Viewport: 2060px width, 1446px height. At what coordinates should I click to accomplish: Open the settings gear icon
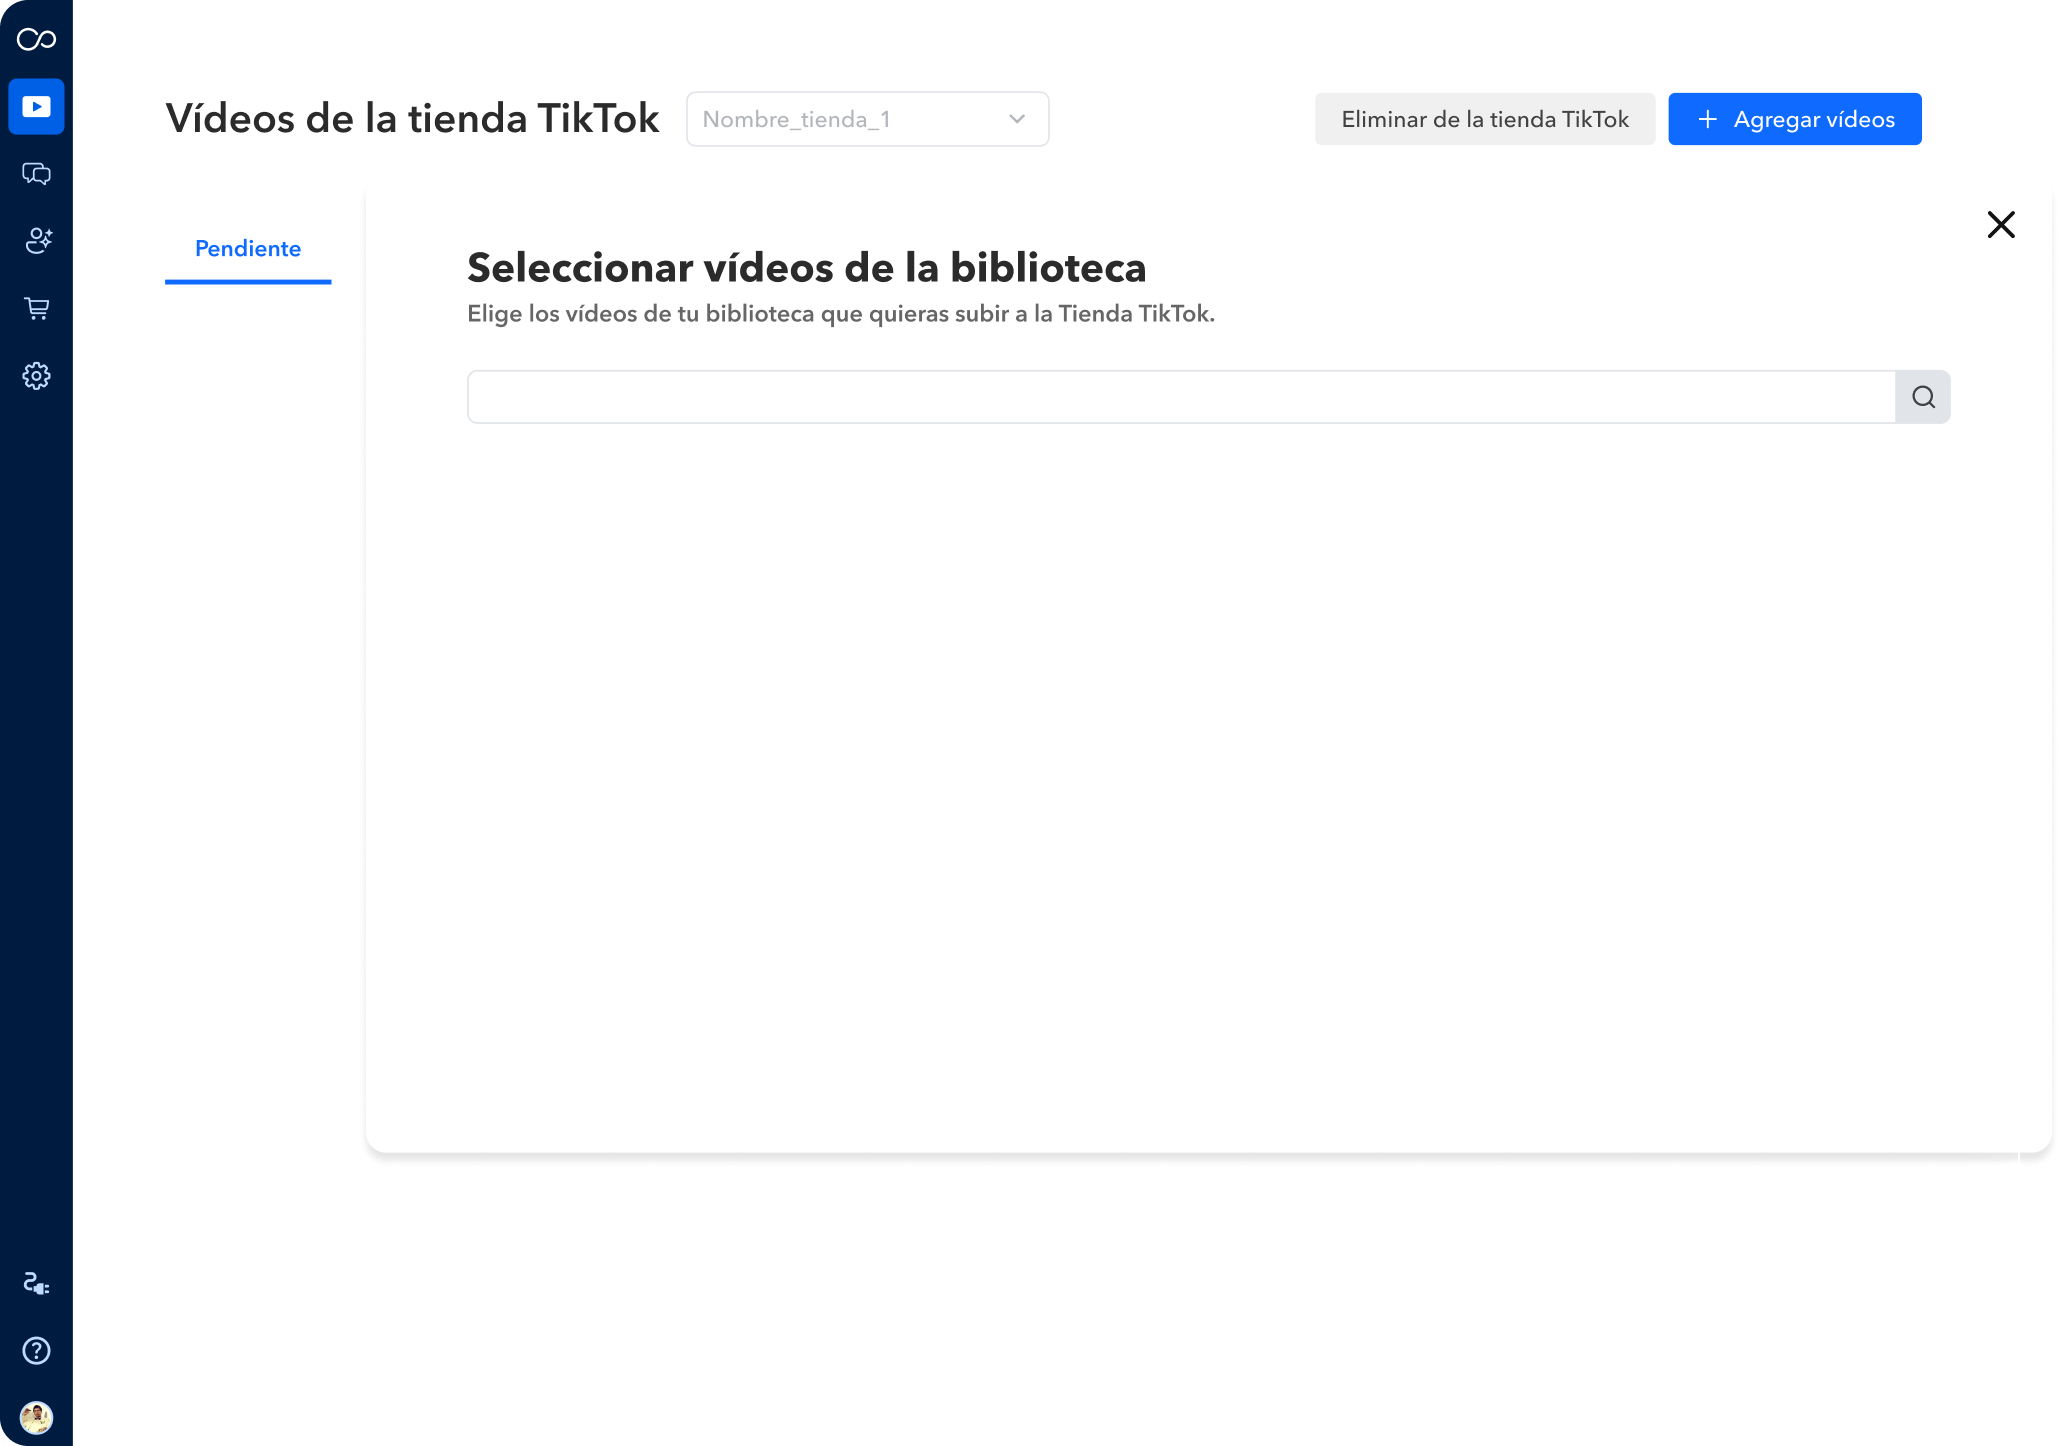tap(36, 375)
